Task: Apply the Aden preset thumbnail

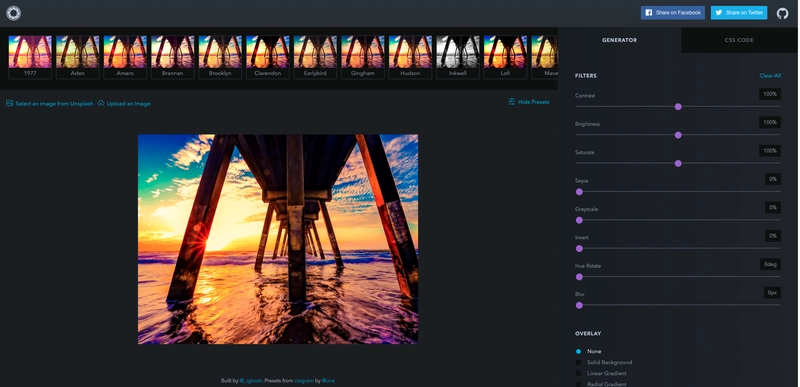Action: (x=78, y=57)
